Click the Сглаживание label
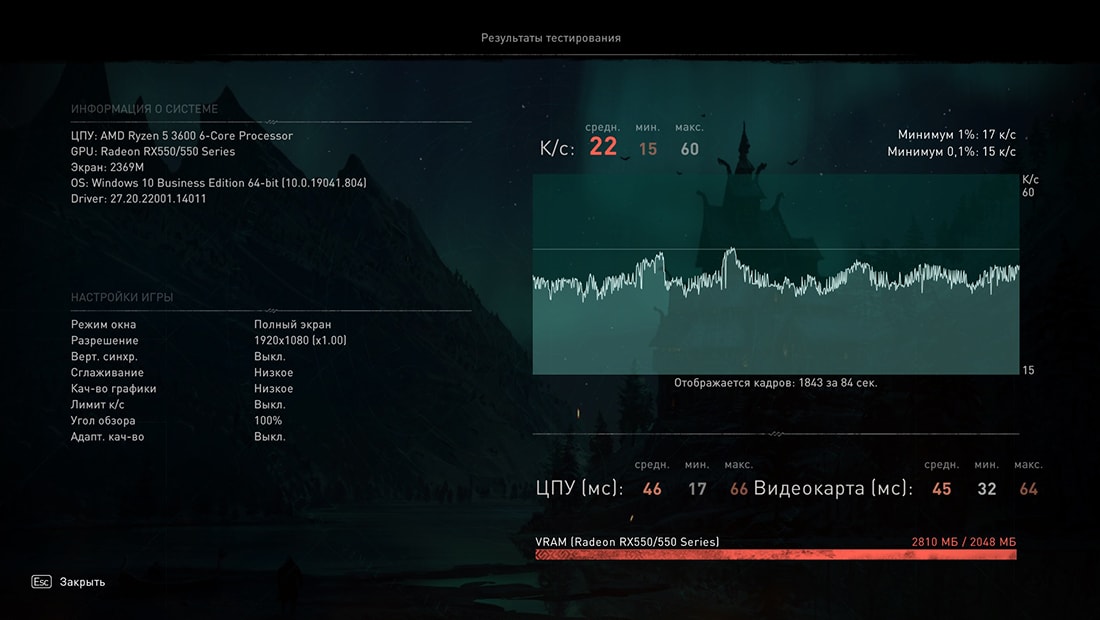The image size is (1100, 620). (x=107, y=372)
